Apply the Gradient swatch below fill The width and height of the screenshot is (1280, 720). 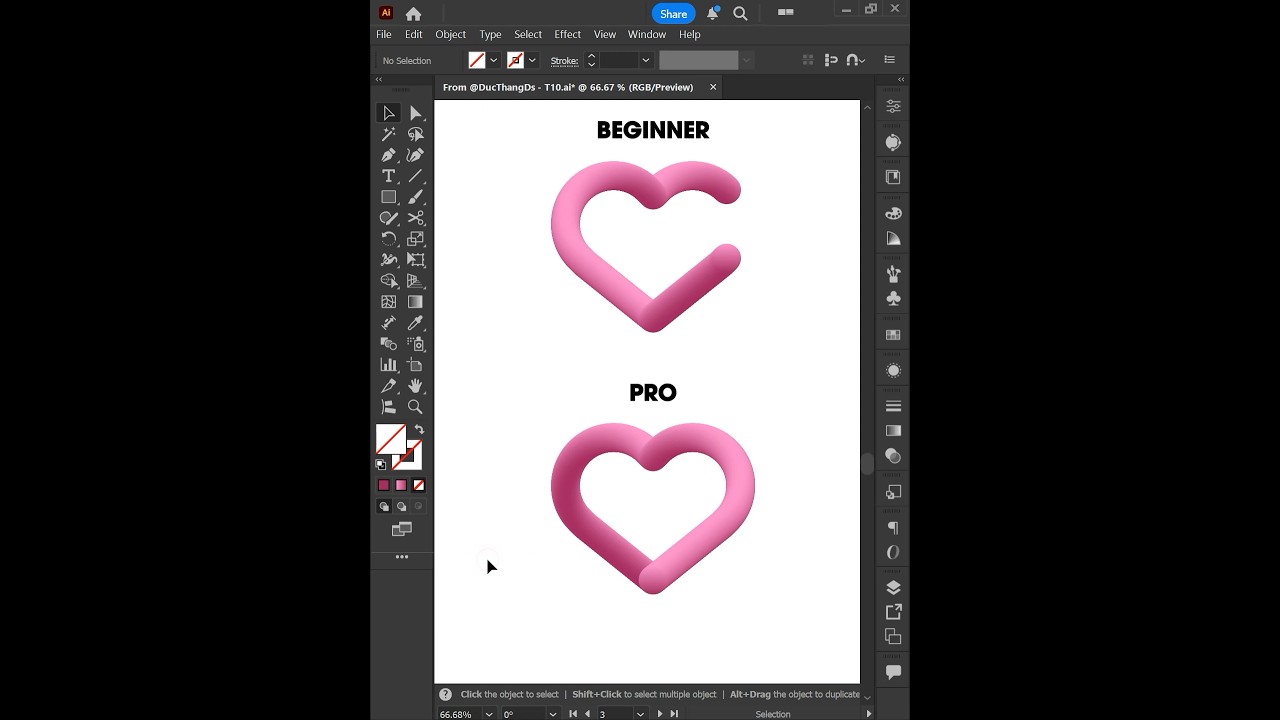click(401, 485)
